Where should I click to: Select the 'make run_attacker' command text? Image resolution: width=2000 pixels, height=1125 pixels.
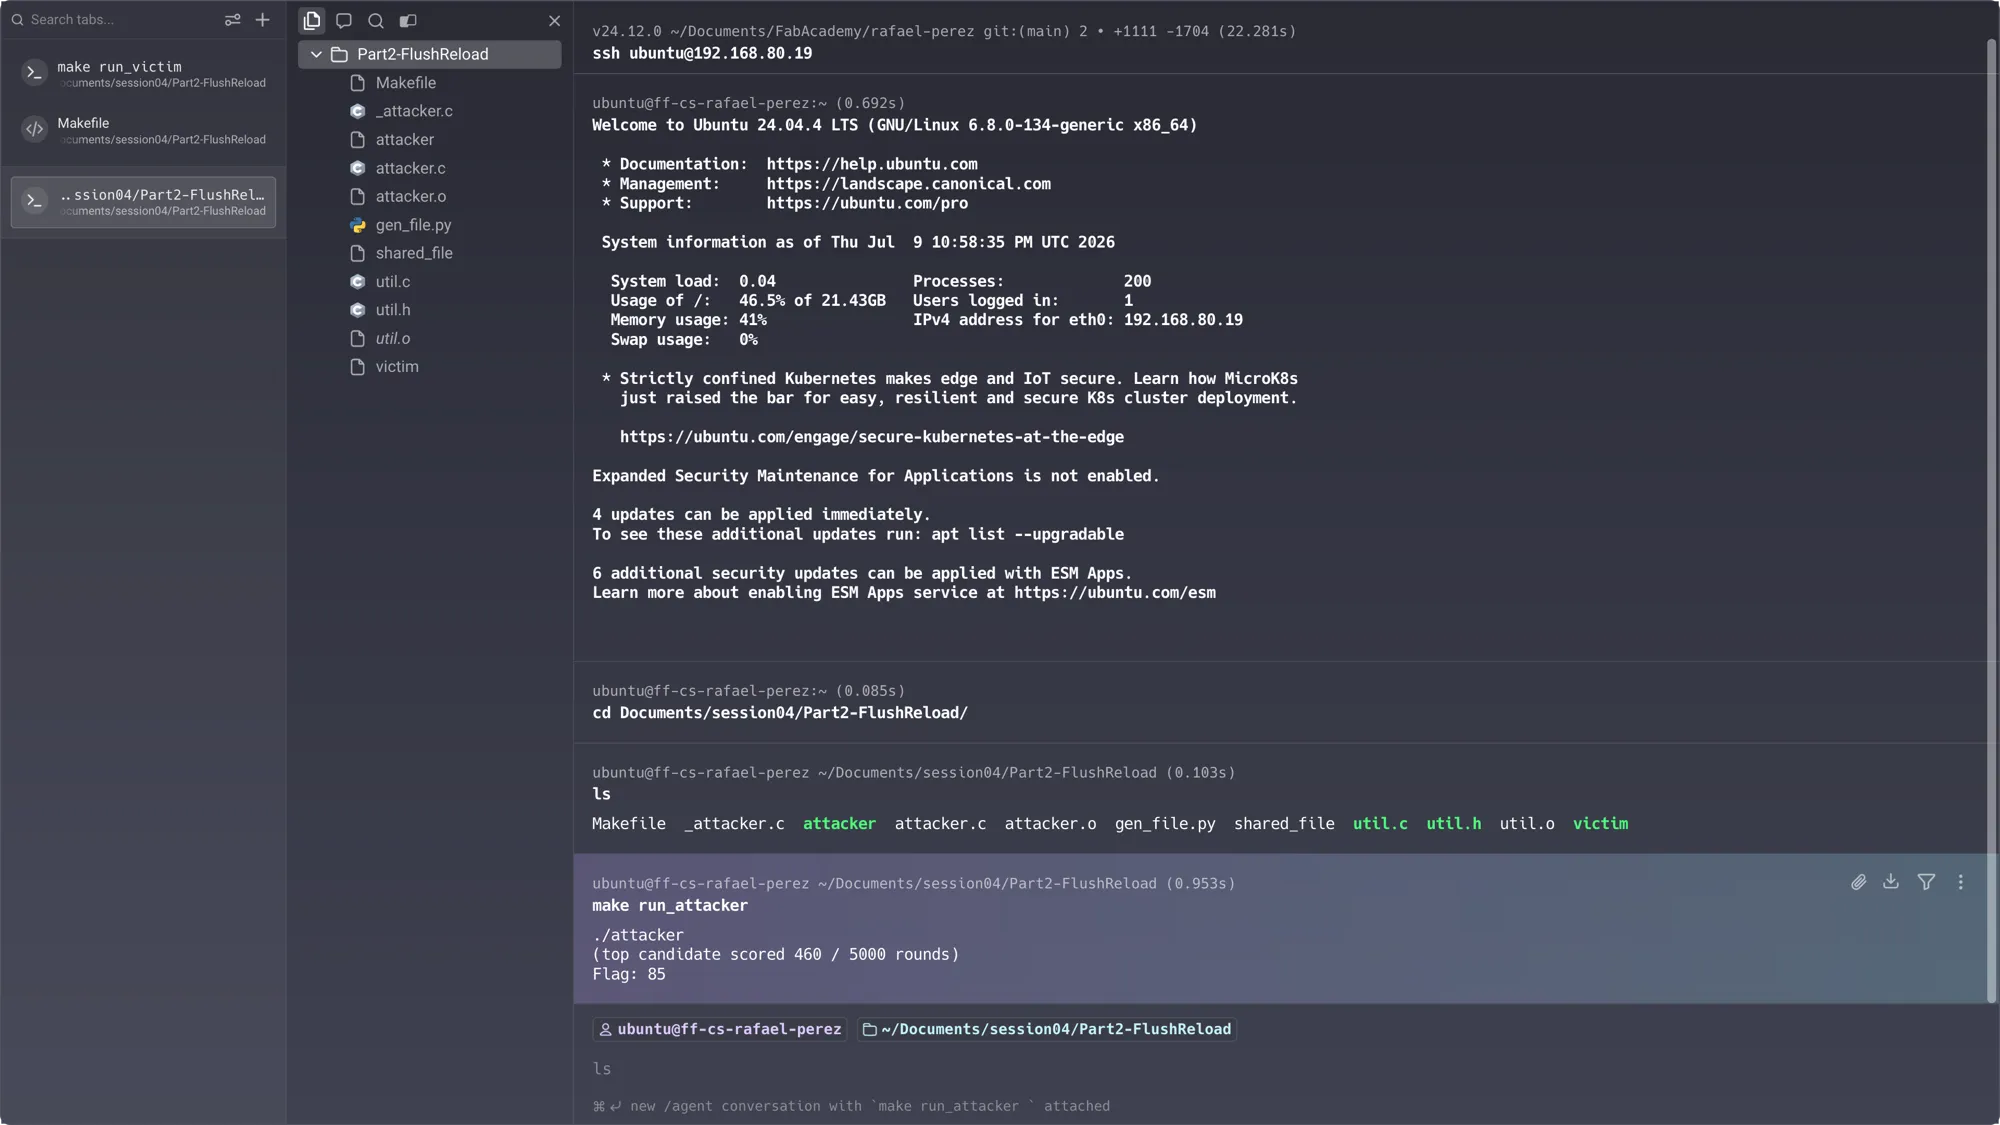pyautogui.click(x=670, y=906)
